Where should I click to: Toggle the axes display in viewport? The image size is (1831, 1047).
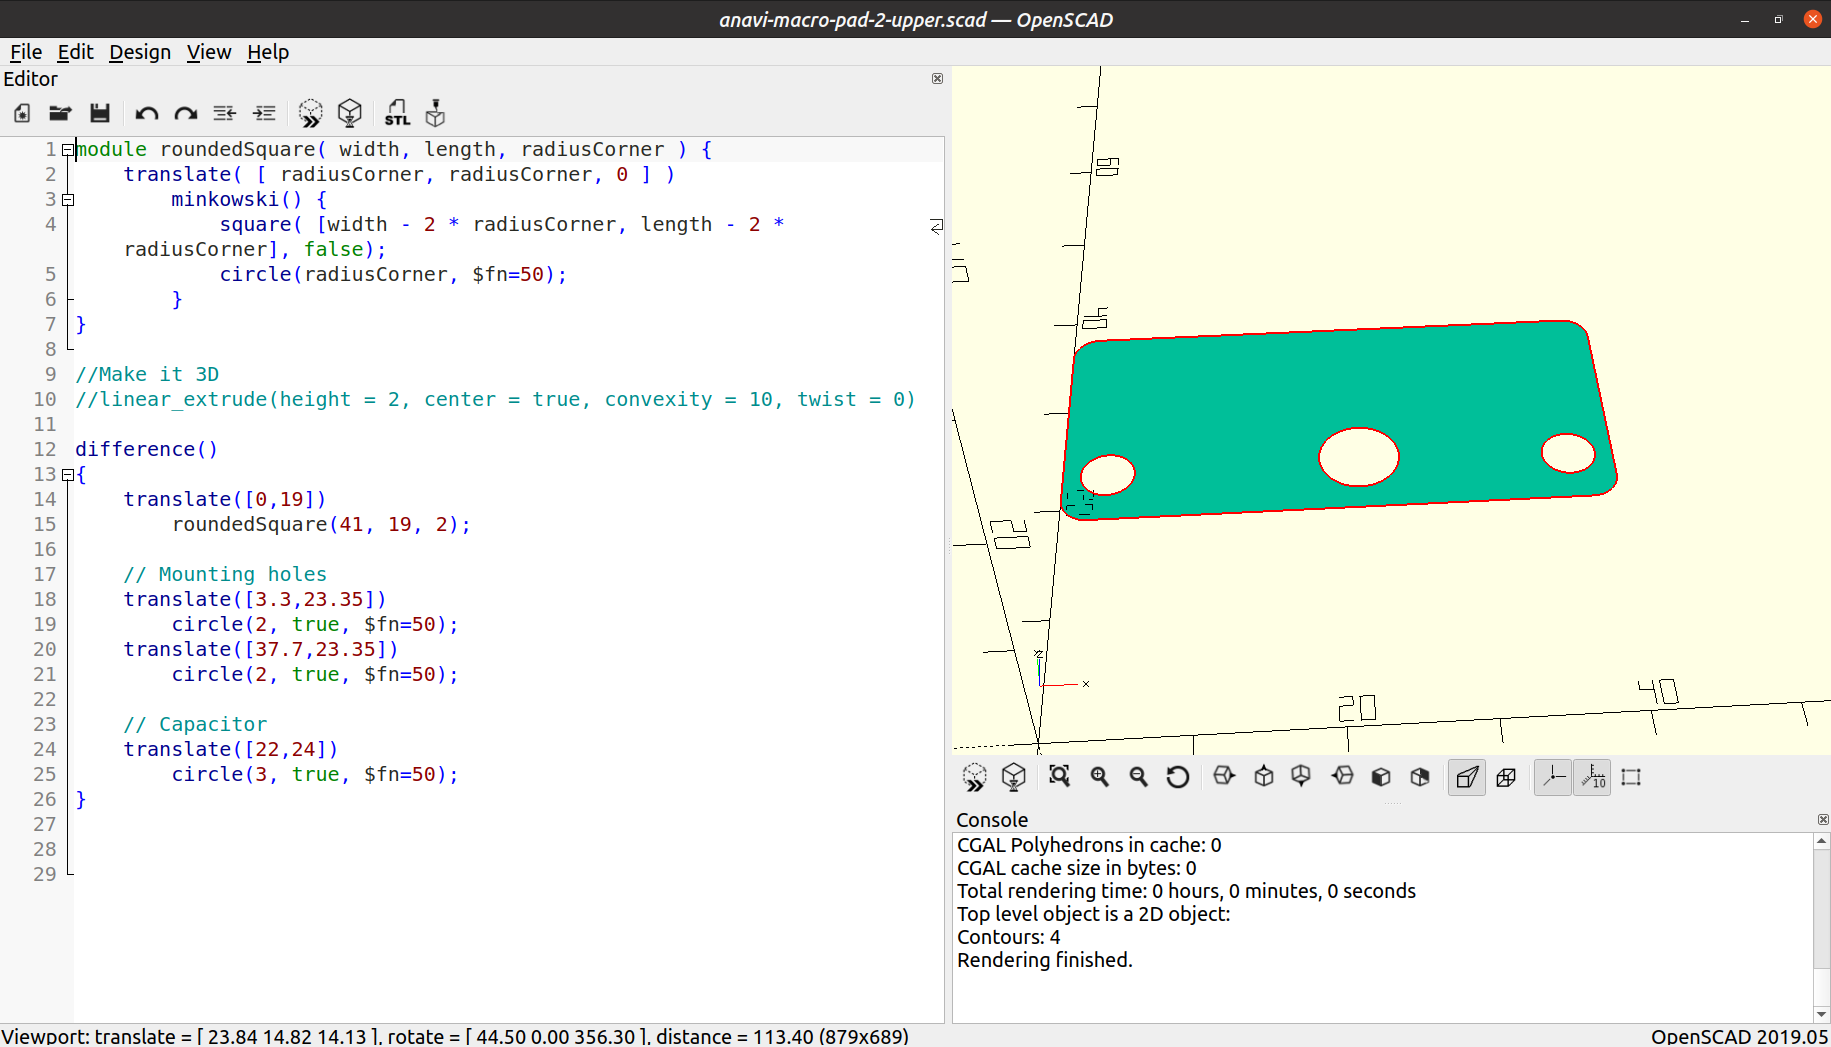coord(1551,777)
